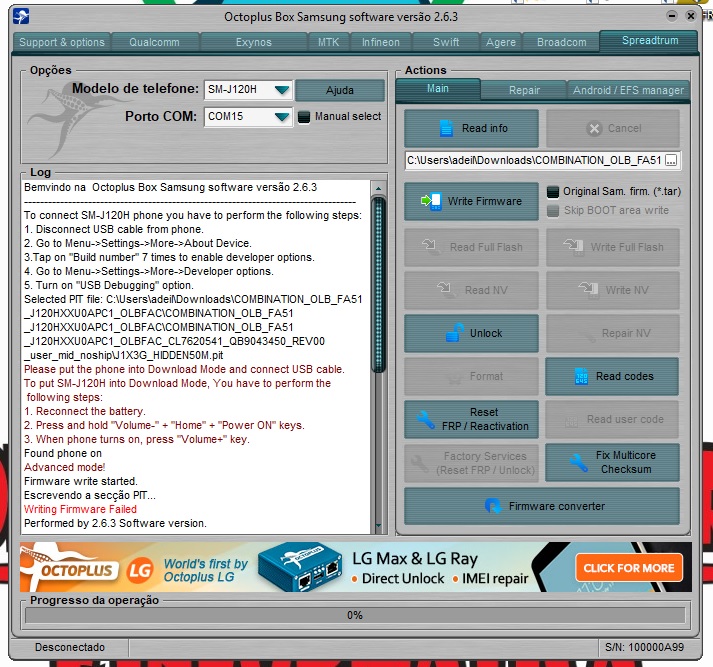
Task: Select the Main actions tab
Action: tap(437, 89)
